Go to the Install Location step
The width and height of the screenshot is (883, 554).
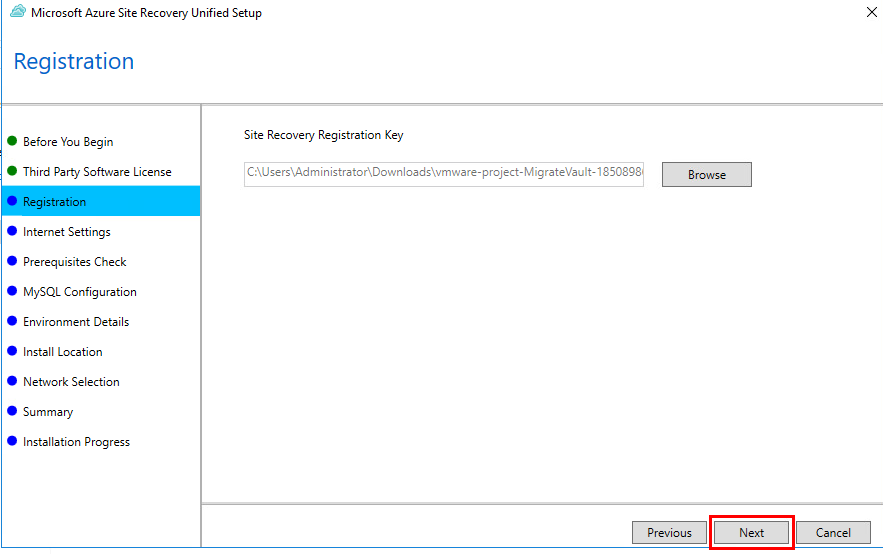click(x=63, y=352)
